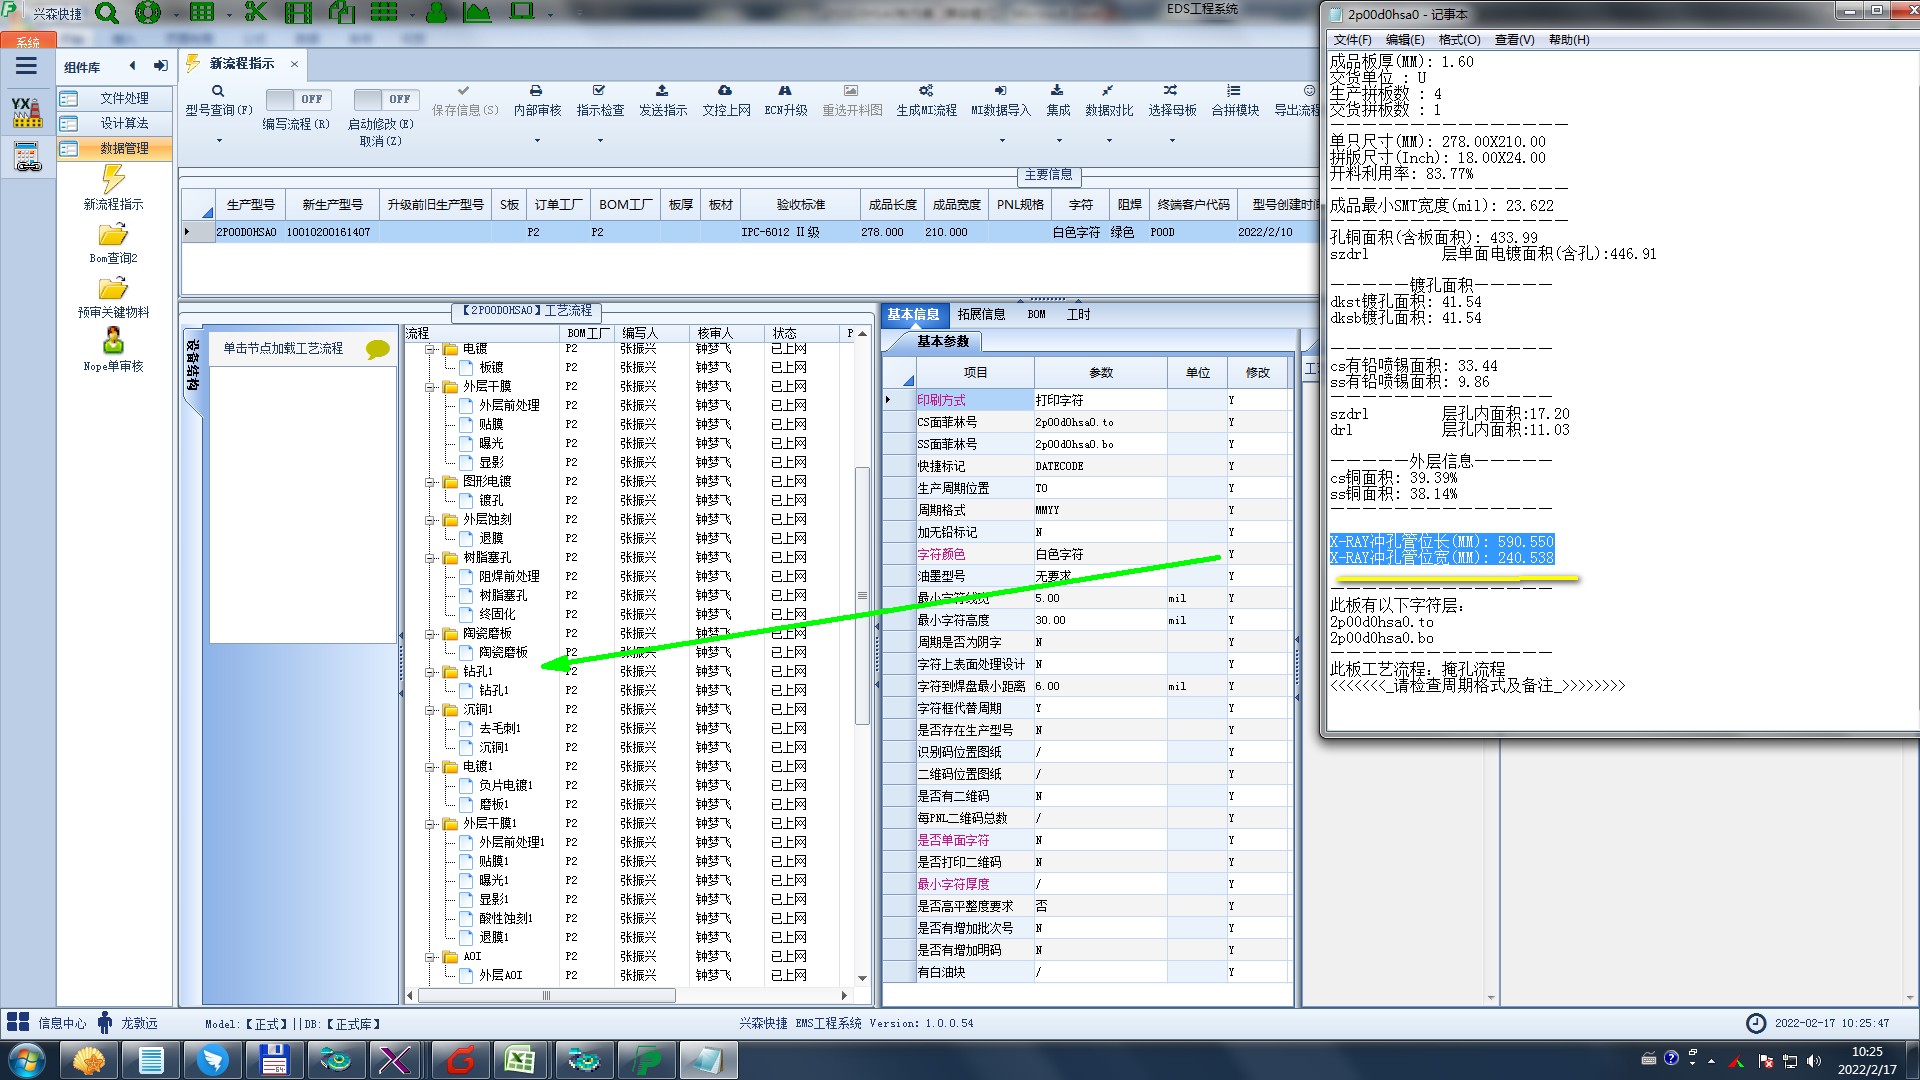Open 新流程指示 lightning icon in component library

[113, 188]
